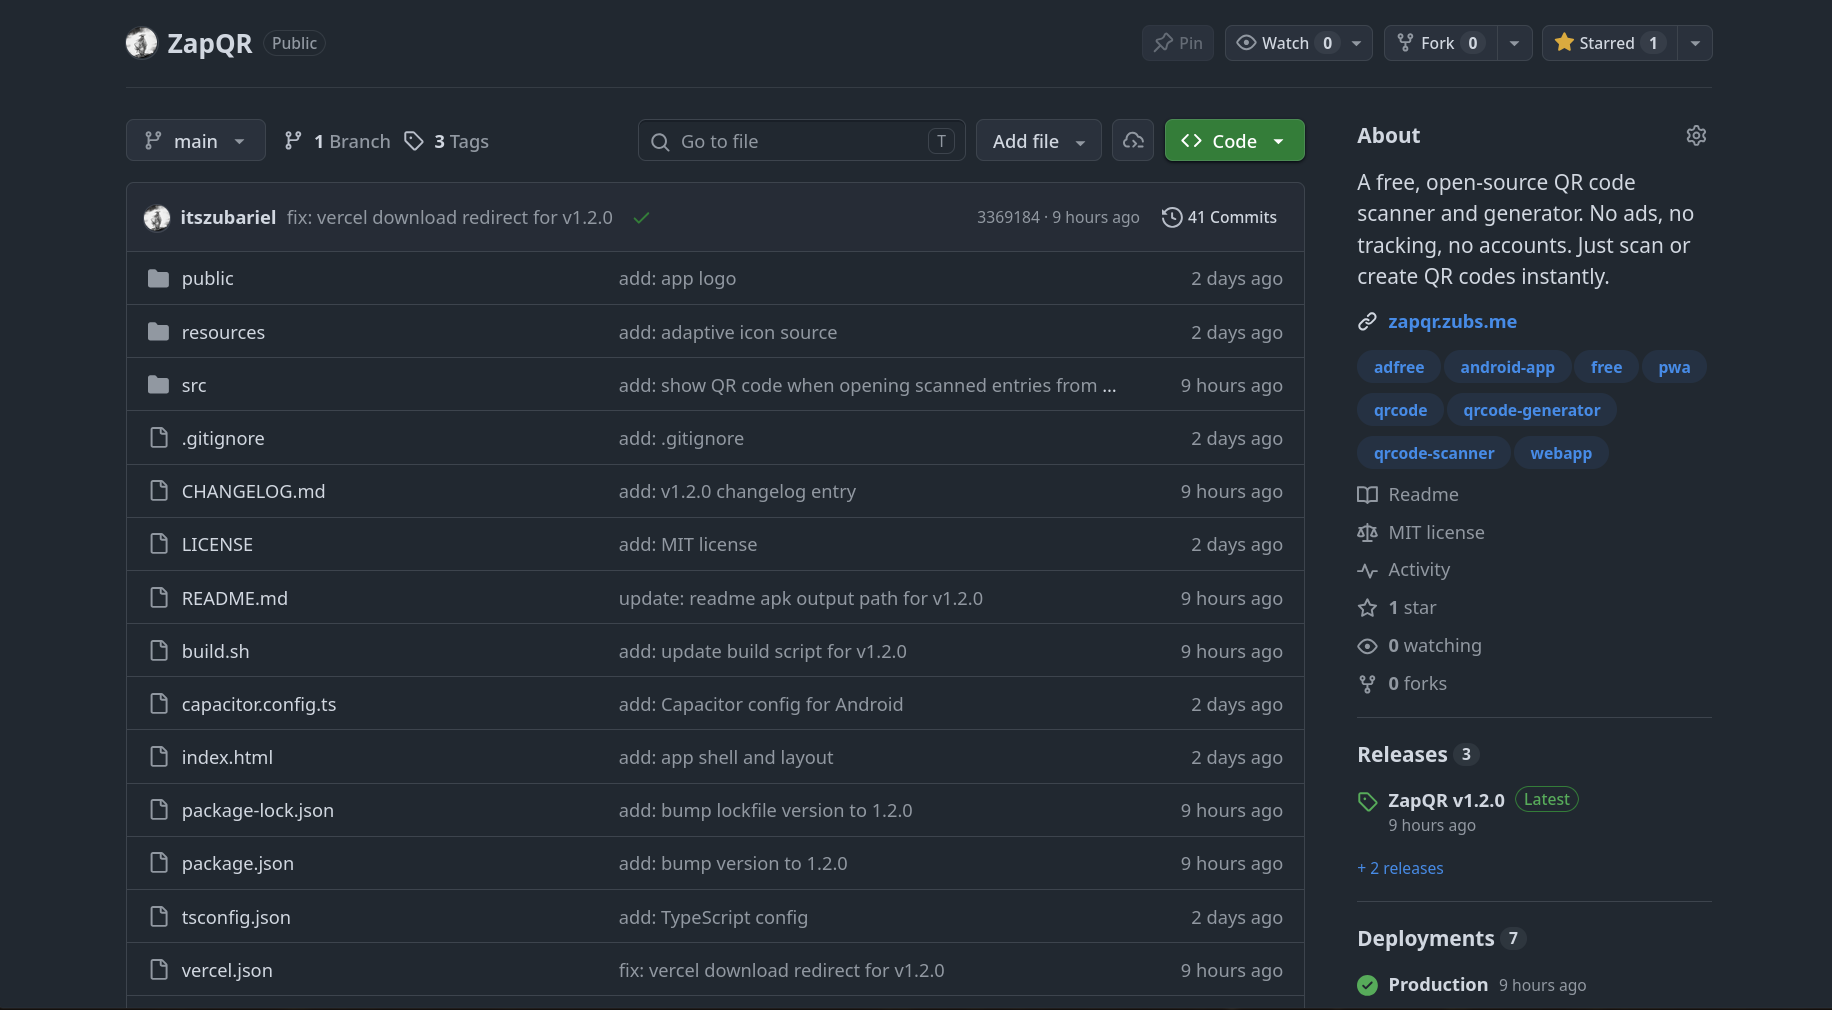Toggle Watch for this repository
The image size is (1832, 1010).
1285,43
